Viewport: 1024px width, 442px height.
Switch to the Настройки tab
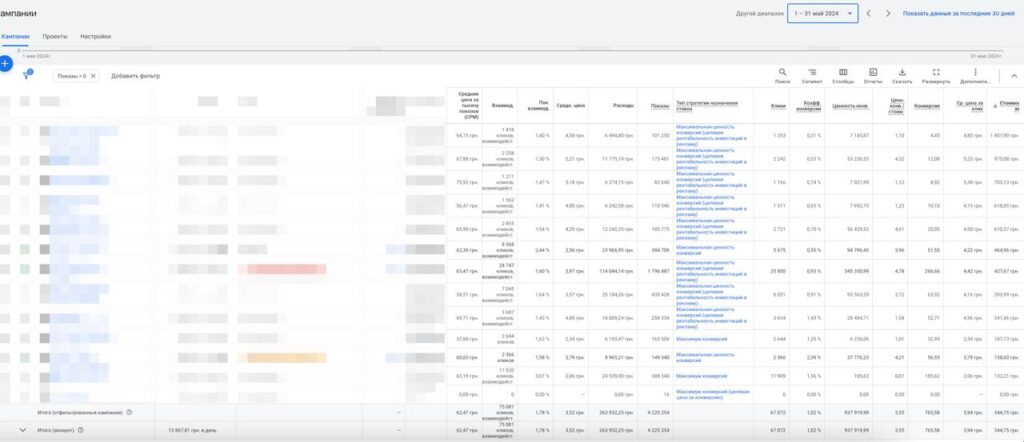coord(95,36)
